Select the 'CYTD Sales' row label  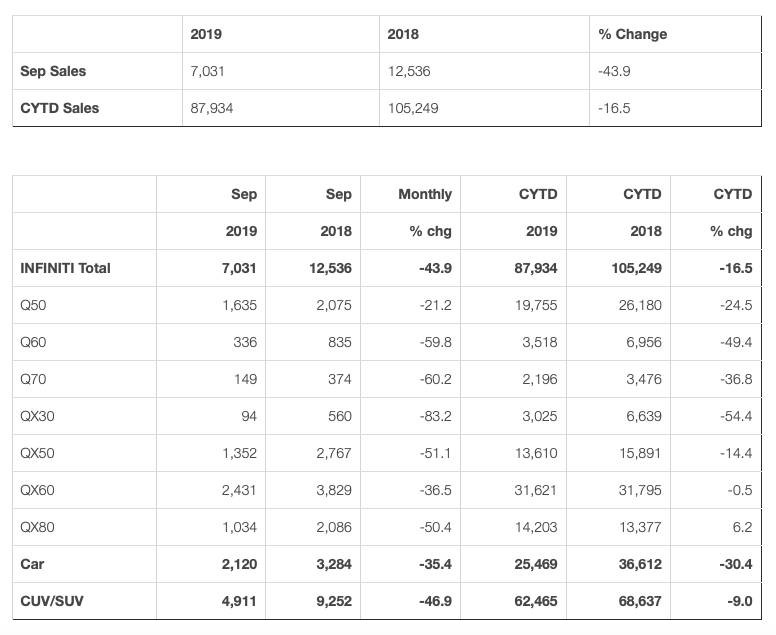point(60,108)
